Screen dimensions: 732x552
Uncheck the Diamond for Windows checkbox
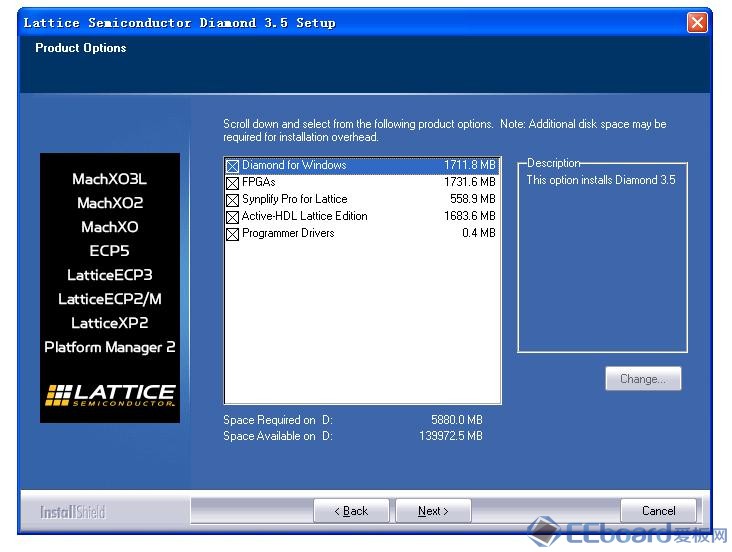[x=232, y=166]
